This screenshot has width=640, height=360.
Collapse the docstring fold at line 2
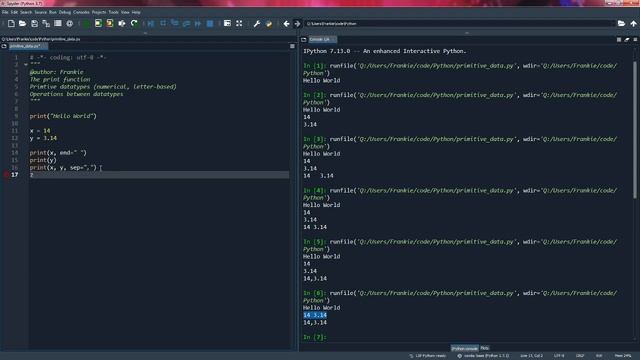tap(25, 64)
